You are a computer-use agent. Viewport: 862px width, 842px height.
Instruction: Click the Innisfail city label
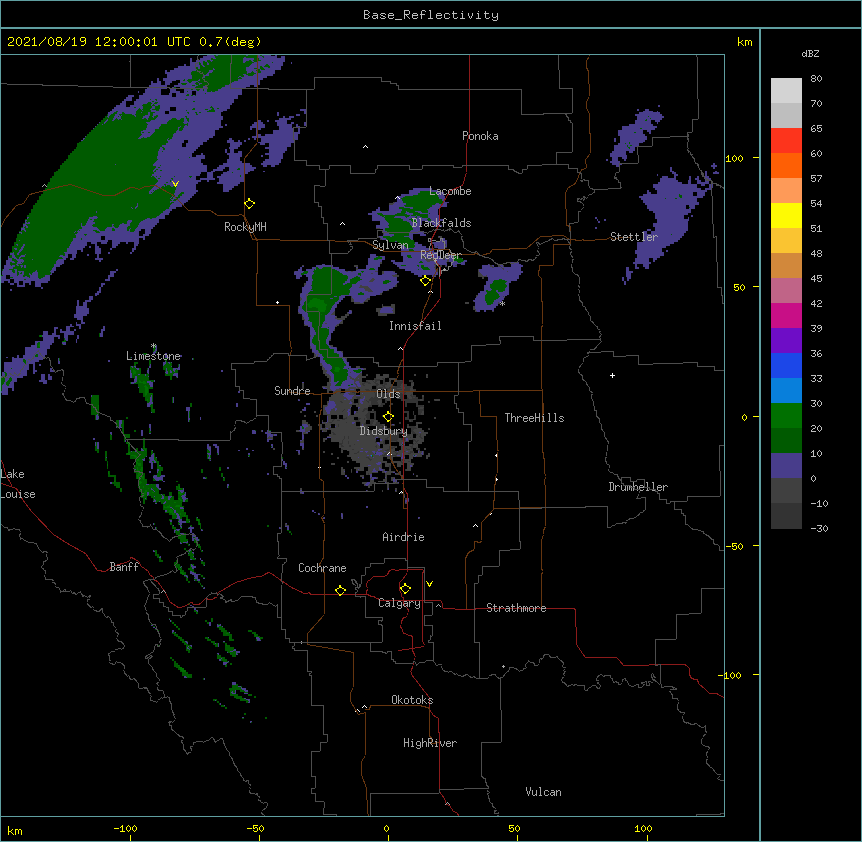[x=415, y=326]
